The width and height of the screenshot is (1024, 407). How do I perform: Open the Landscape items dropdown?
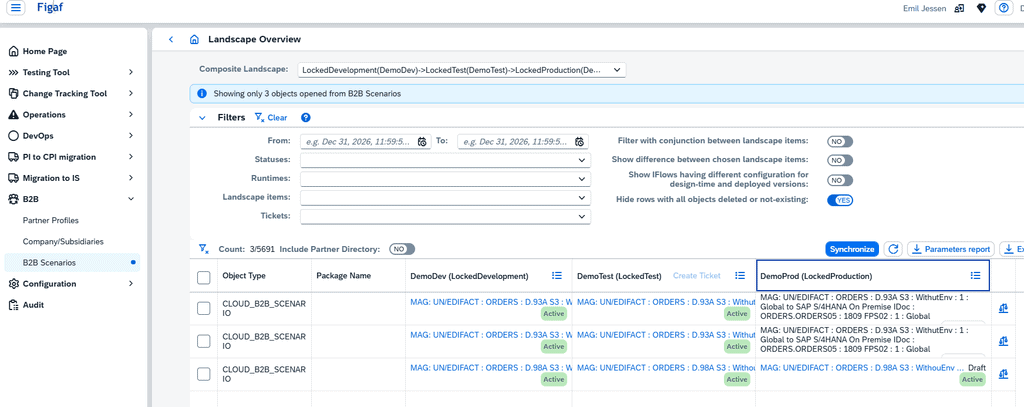point(445,197)
